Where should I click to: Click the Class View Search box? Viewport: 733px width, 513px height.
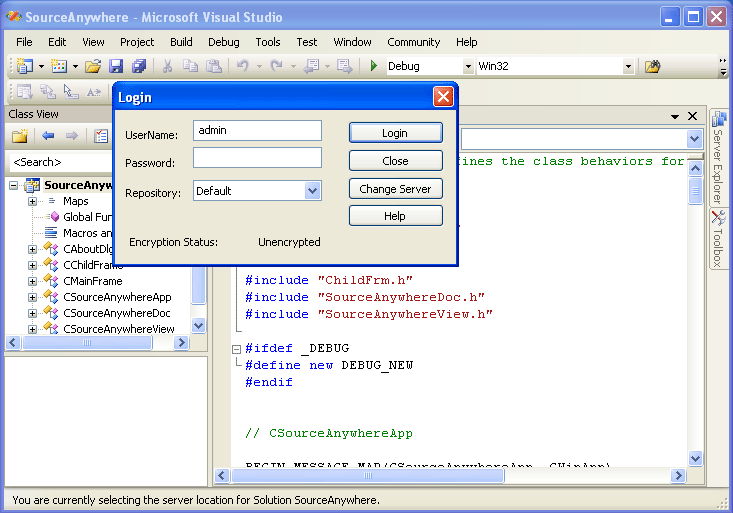(61, 162)
